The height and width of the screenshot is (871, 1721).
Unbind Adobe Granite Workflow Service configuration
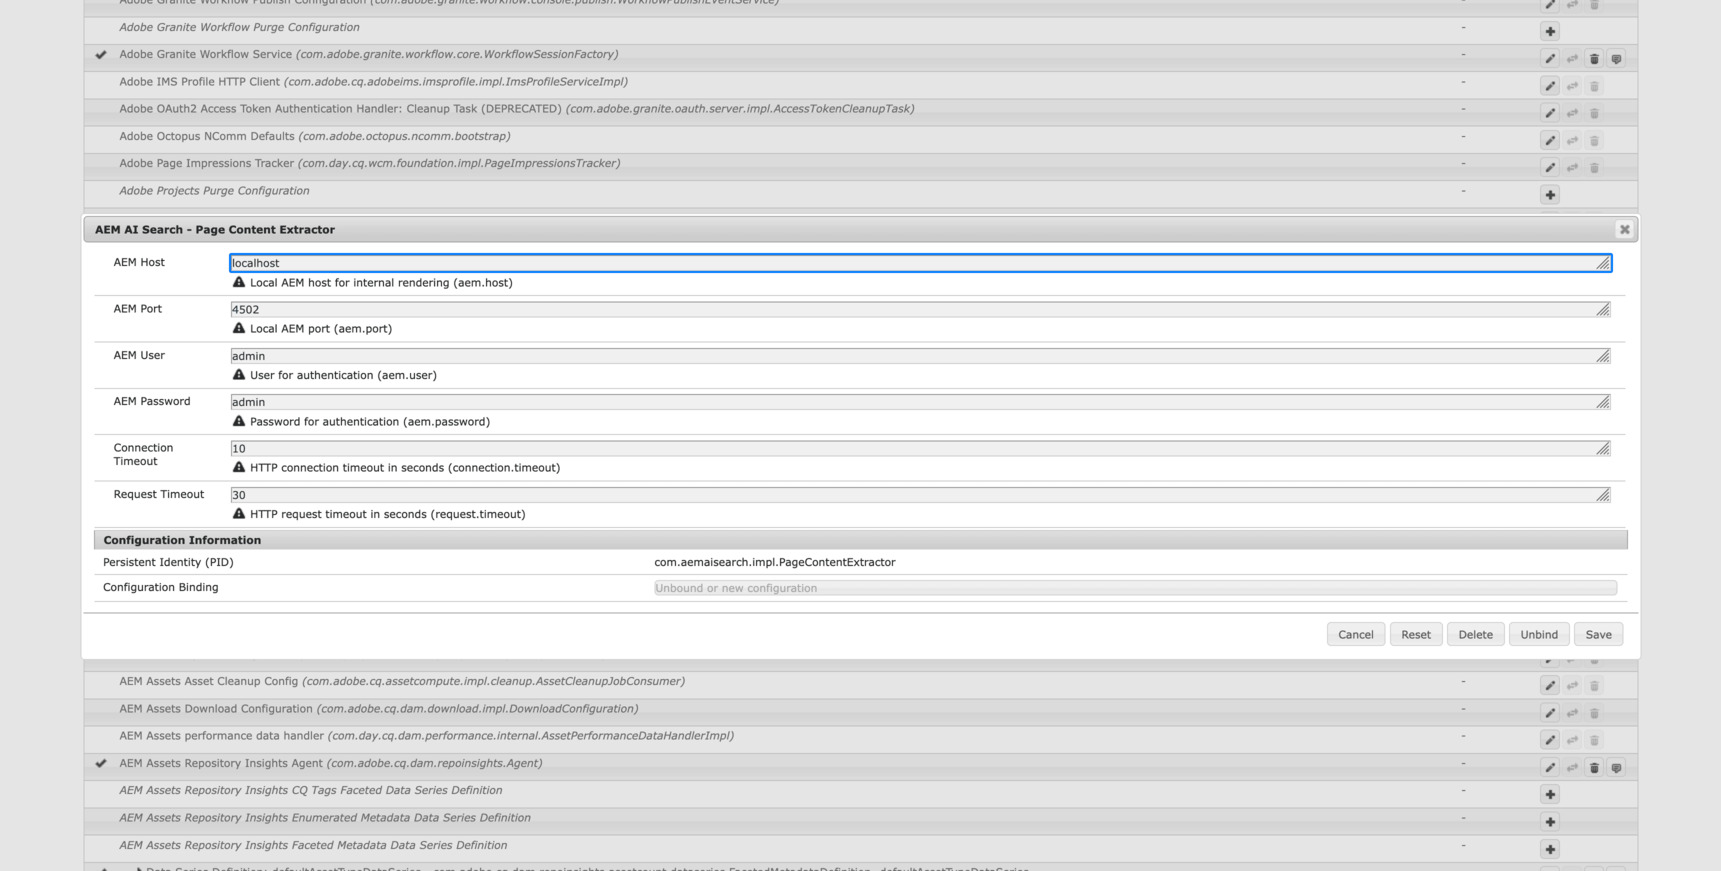(1572, 59)
